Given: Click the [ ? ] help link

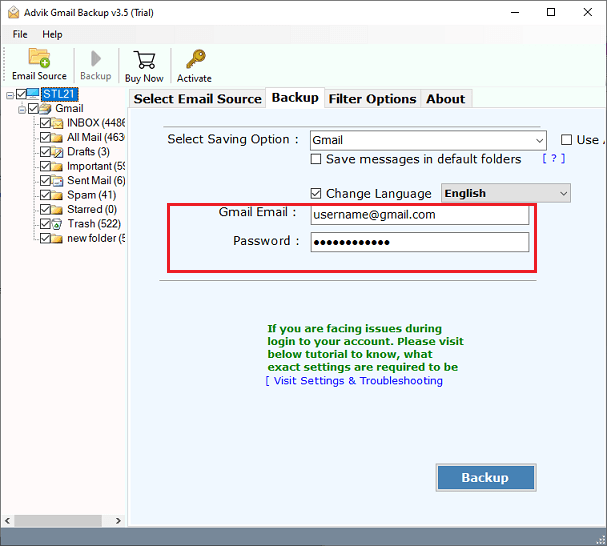Looking at the screenshot, I should [554, 158].
